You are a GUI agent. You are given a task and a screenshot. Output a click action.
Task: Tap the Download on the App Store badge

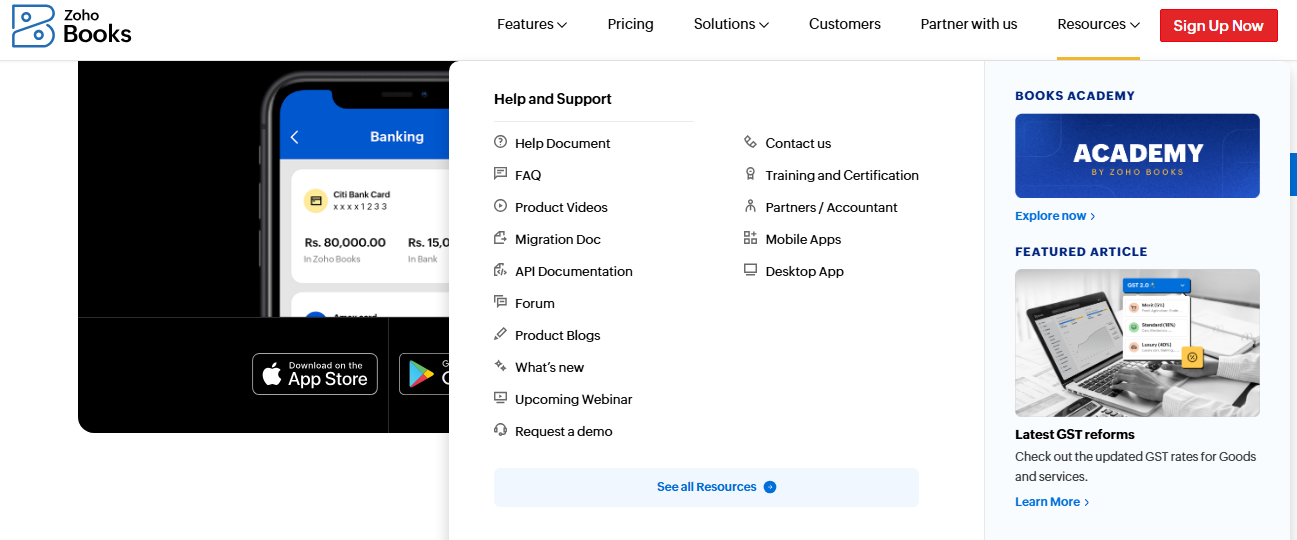coord(315,374)
